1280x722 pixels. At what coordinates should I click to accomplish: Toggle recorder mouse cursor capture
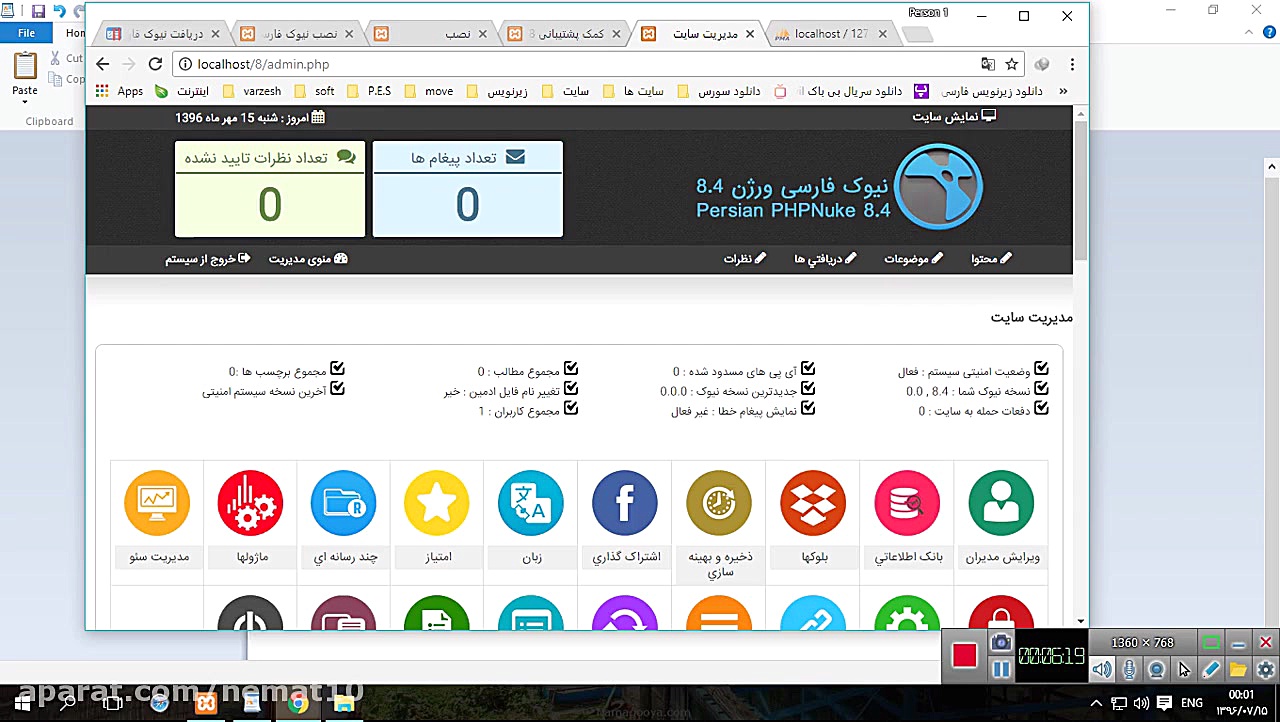[x=1184, y=670]
